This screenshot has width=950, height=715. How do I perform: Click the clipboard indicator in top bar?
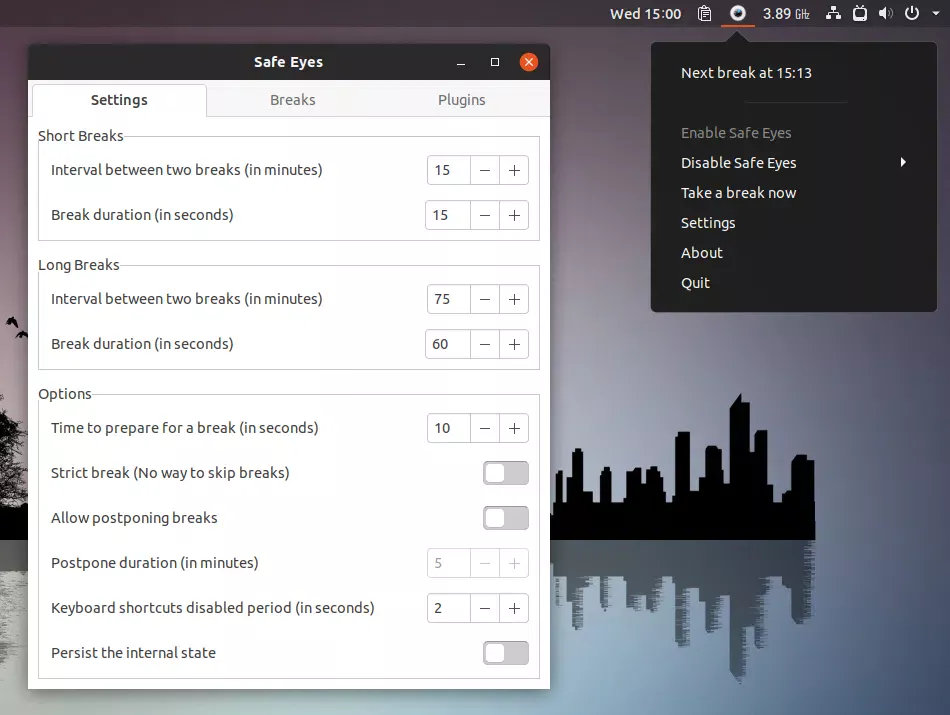click(x=705, y=14)
